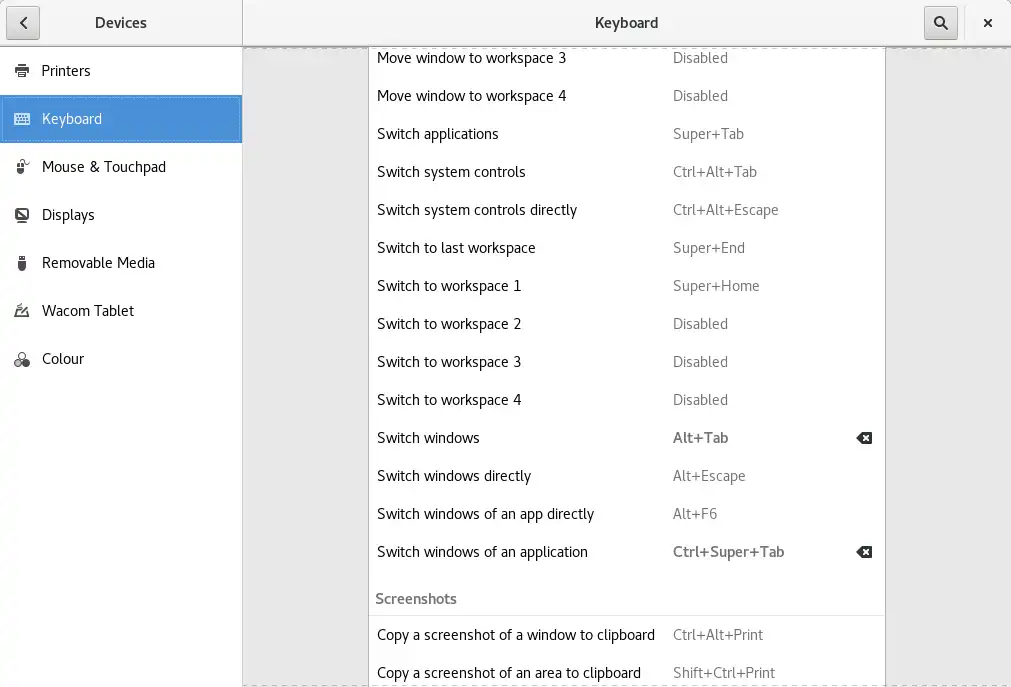
Task: Close the Keyboard settings window
Action: (988, 23)
